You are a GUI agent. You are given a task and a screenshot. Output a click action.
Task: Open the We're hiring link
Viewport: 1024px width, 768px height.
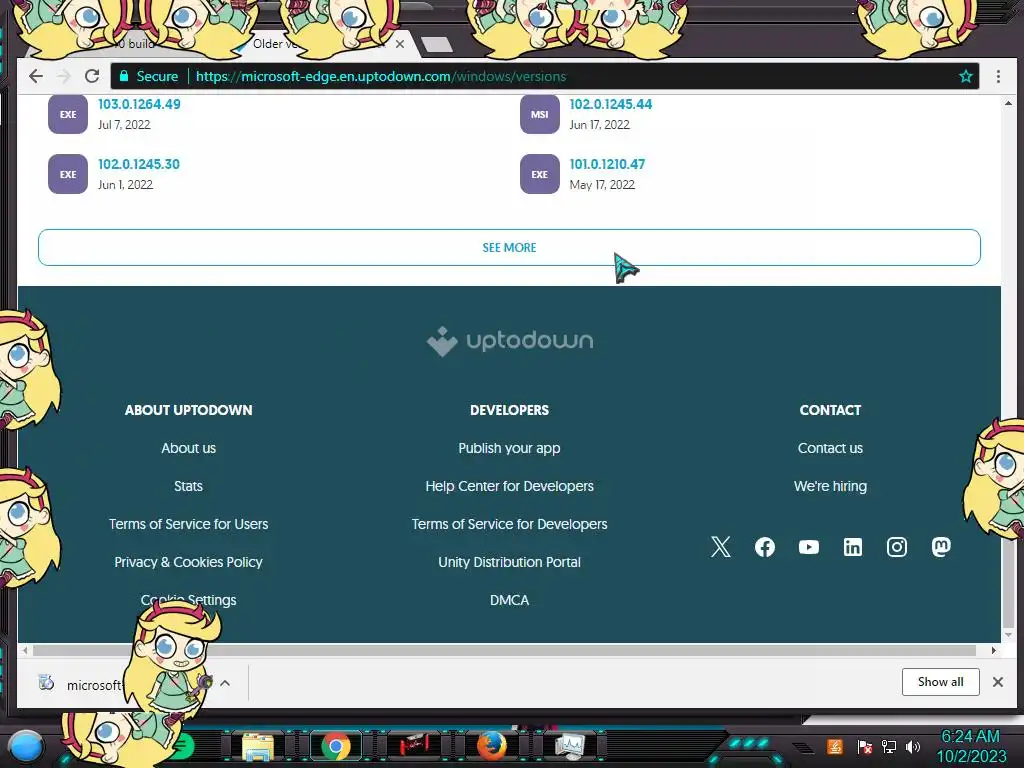tap(830, 486)
